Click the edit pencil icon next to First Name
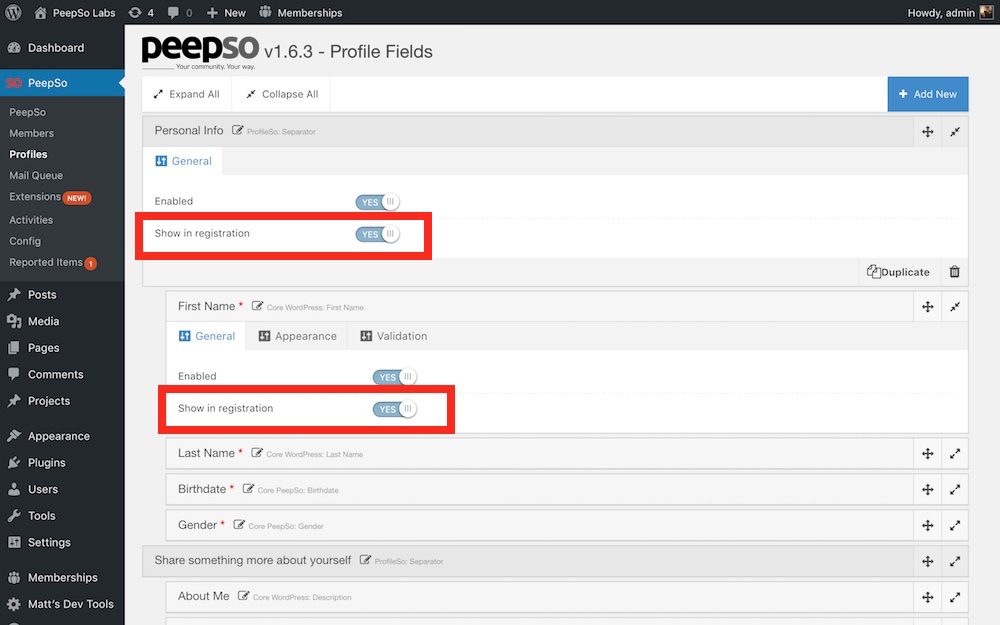 257,306
